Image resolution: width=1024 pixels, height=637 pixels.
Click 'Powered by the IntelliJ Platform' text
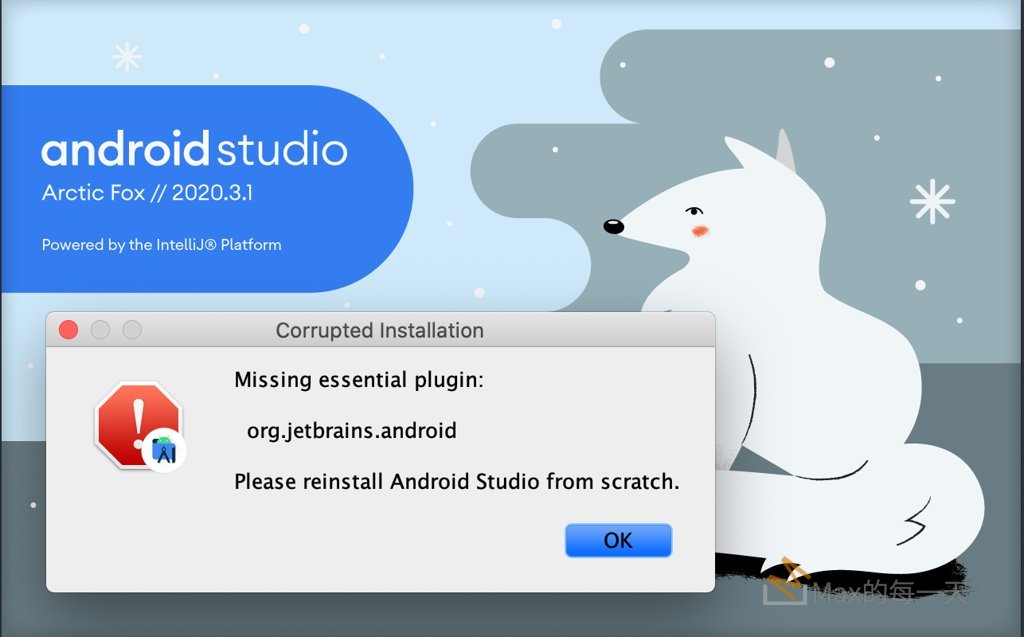161,245
